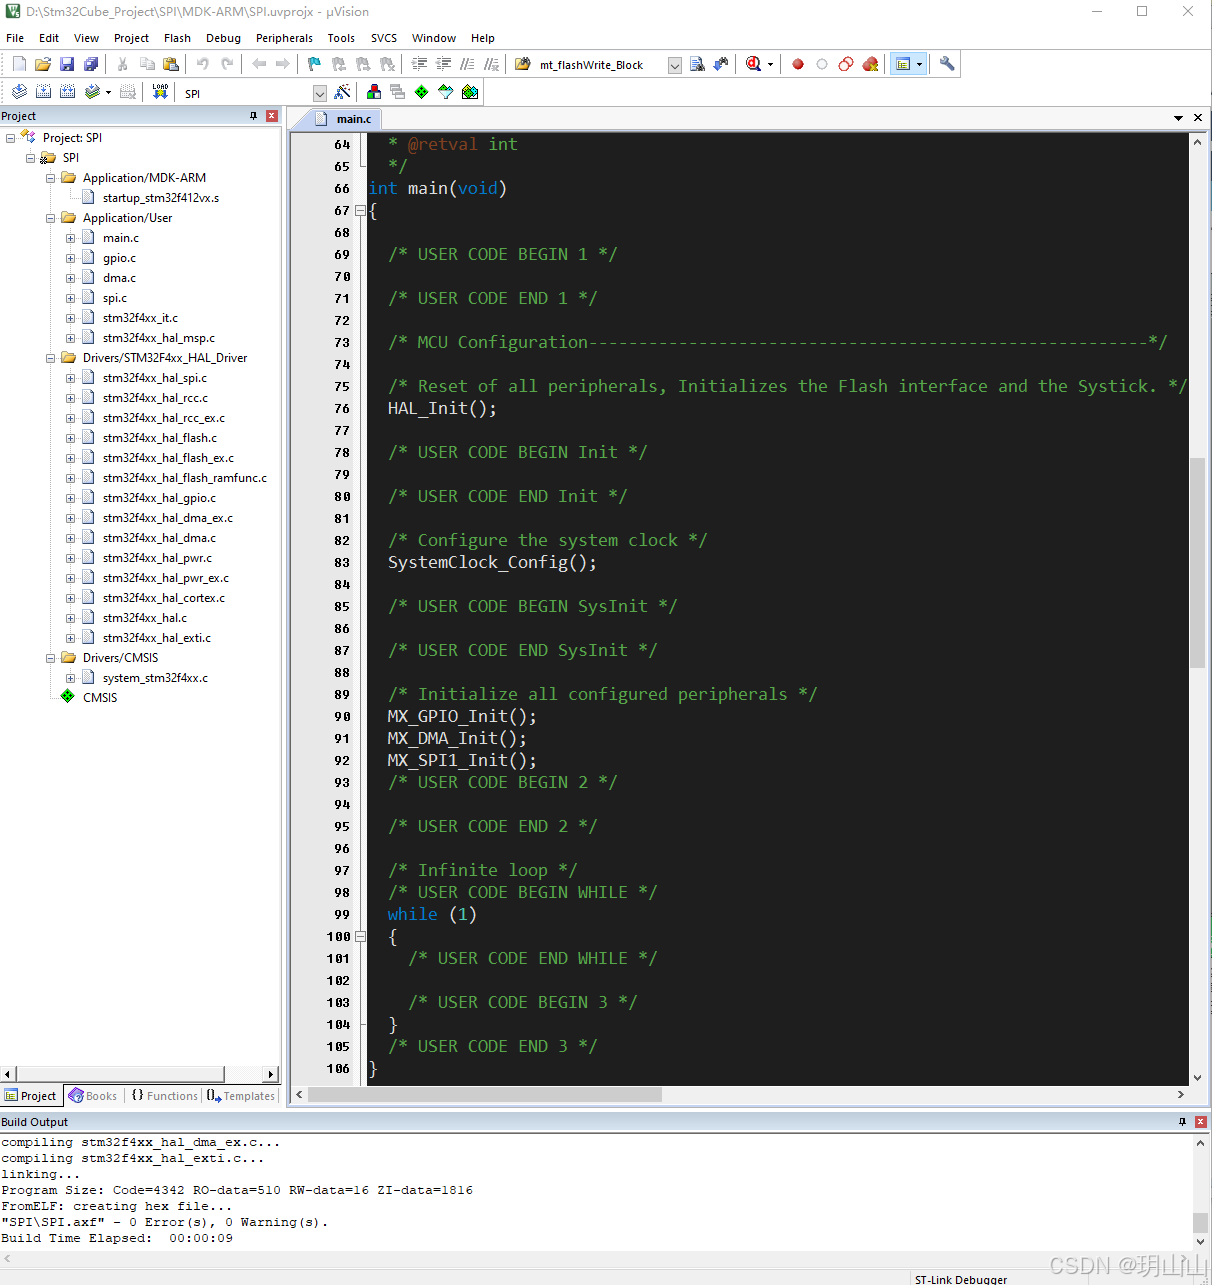Toggle bookmark with the flag icon
The width and height of the screenshot is (1212, 1285).
[314, 64]
